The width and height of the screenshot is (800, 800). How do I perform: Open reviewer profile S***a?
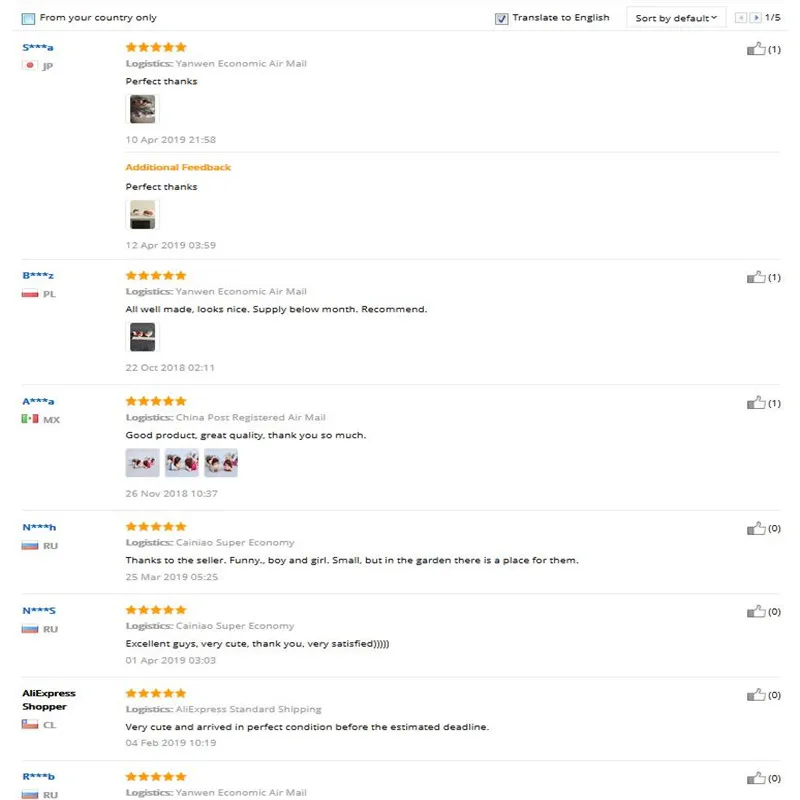point(38,47)
